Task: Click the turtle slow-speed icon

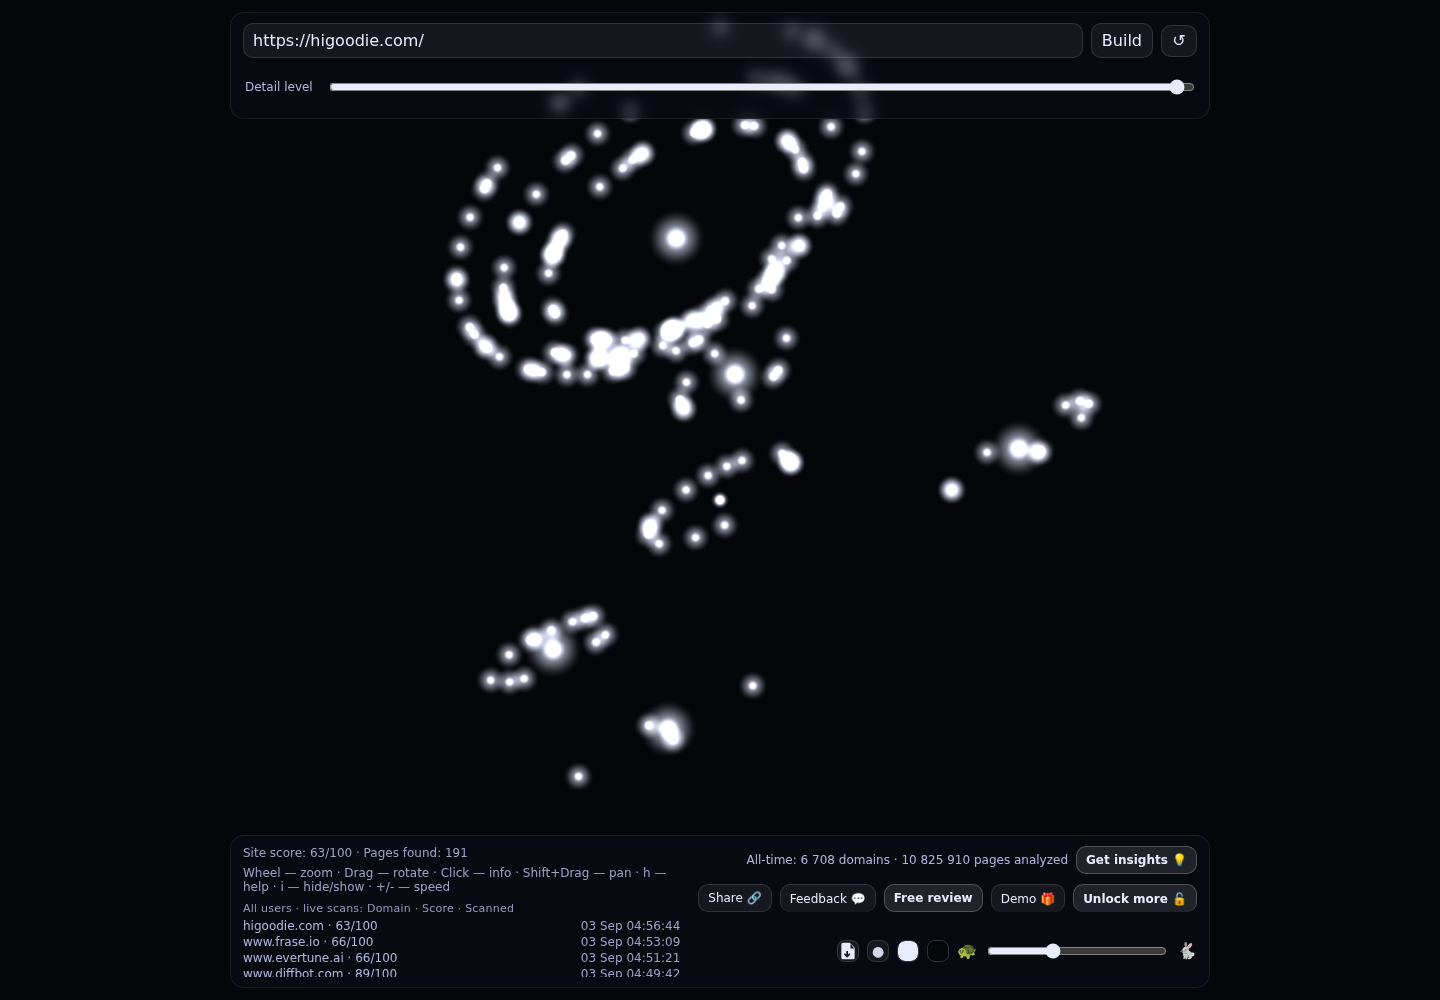Action: [967, 951]
